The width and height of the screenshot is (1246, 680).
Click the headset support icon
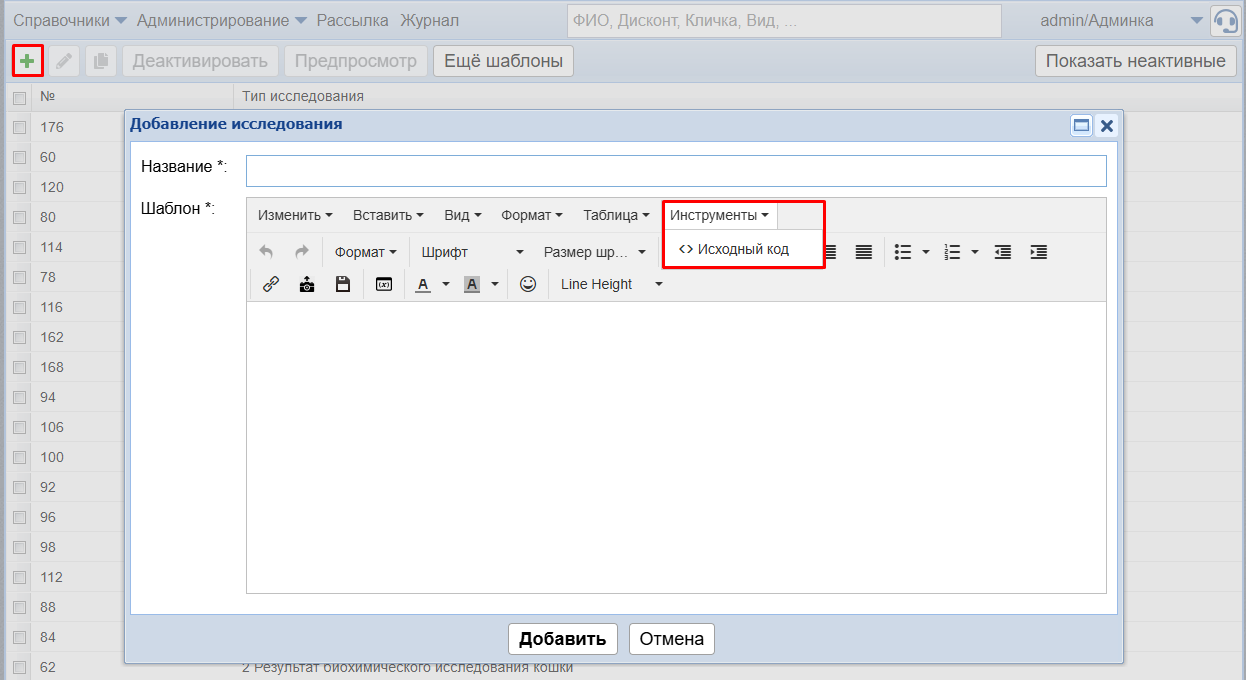click(1225, 21)
